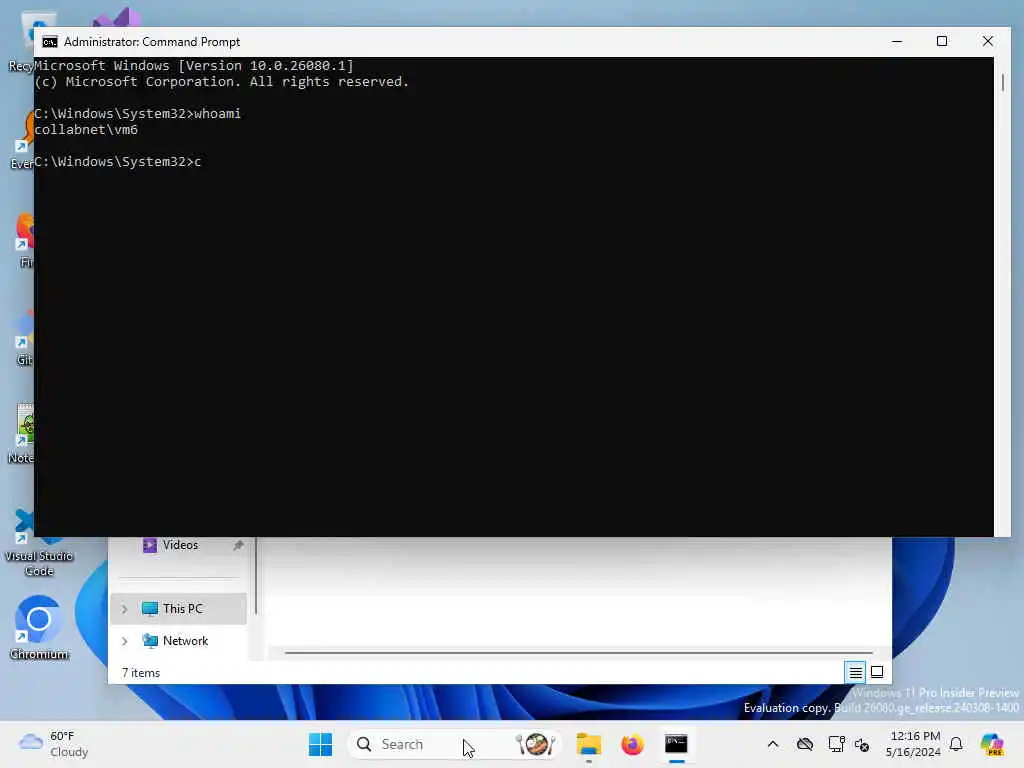Click the taskbar Search box
Viewport: 1024px width, 768px height.
[x=455, y=744]
